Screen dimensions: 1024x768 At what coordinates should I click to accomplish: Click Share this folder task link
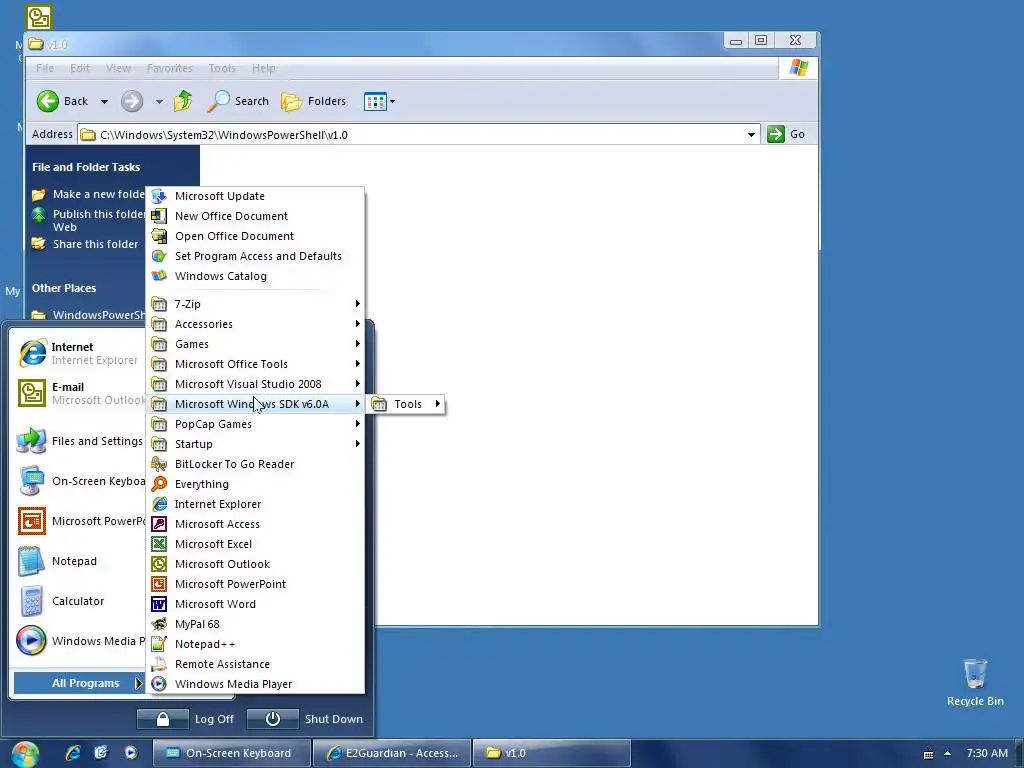click(95, 244)
